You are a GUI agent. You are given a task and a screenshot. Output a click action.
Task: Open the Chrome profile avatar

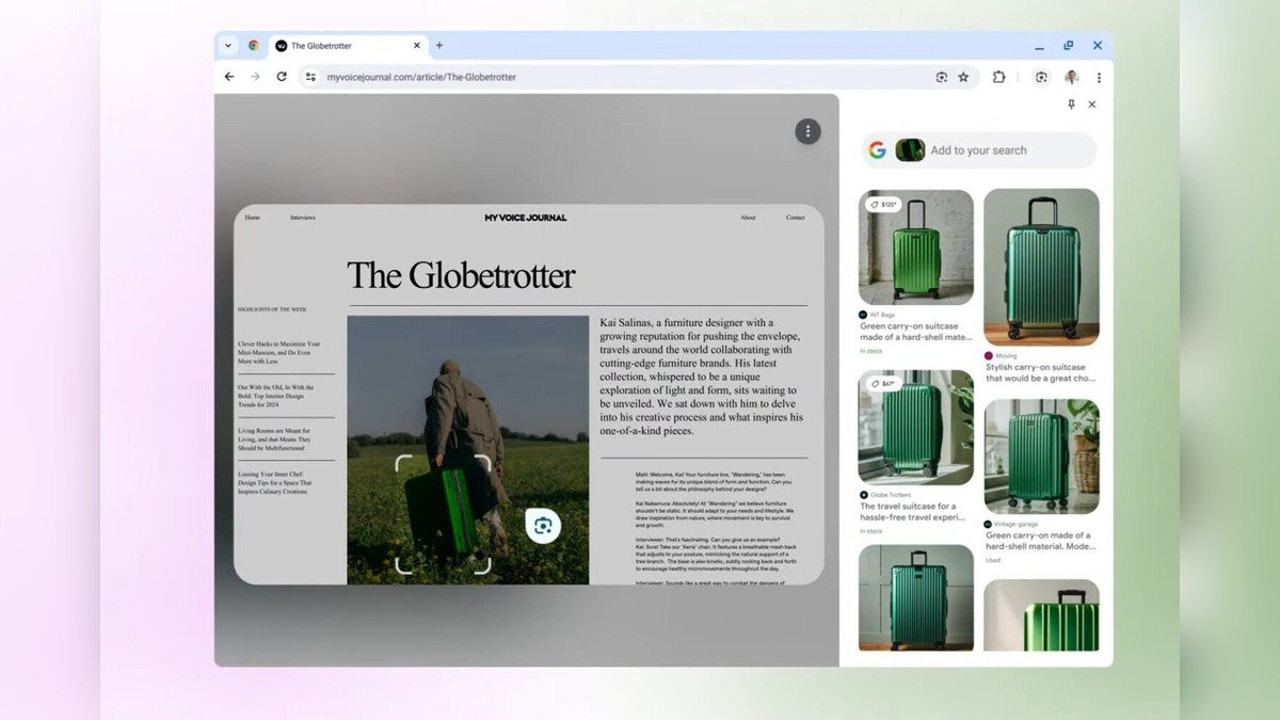(1070, 77)
